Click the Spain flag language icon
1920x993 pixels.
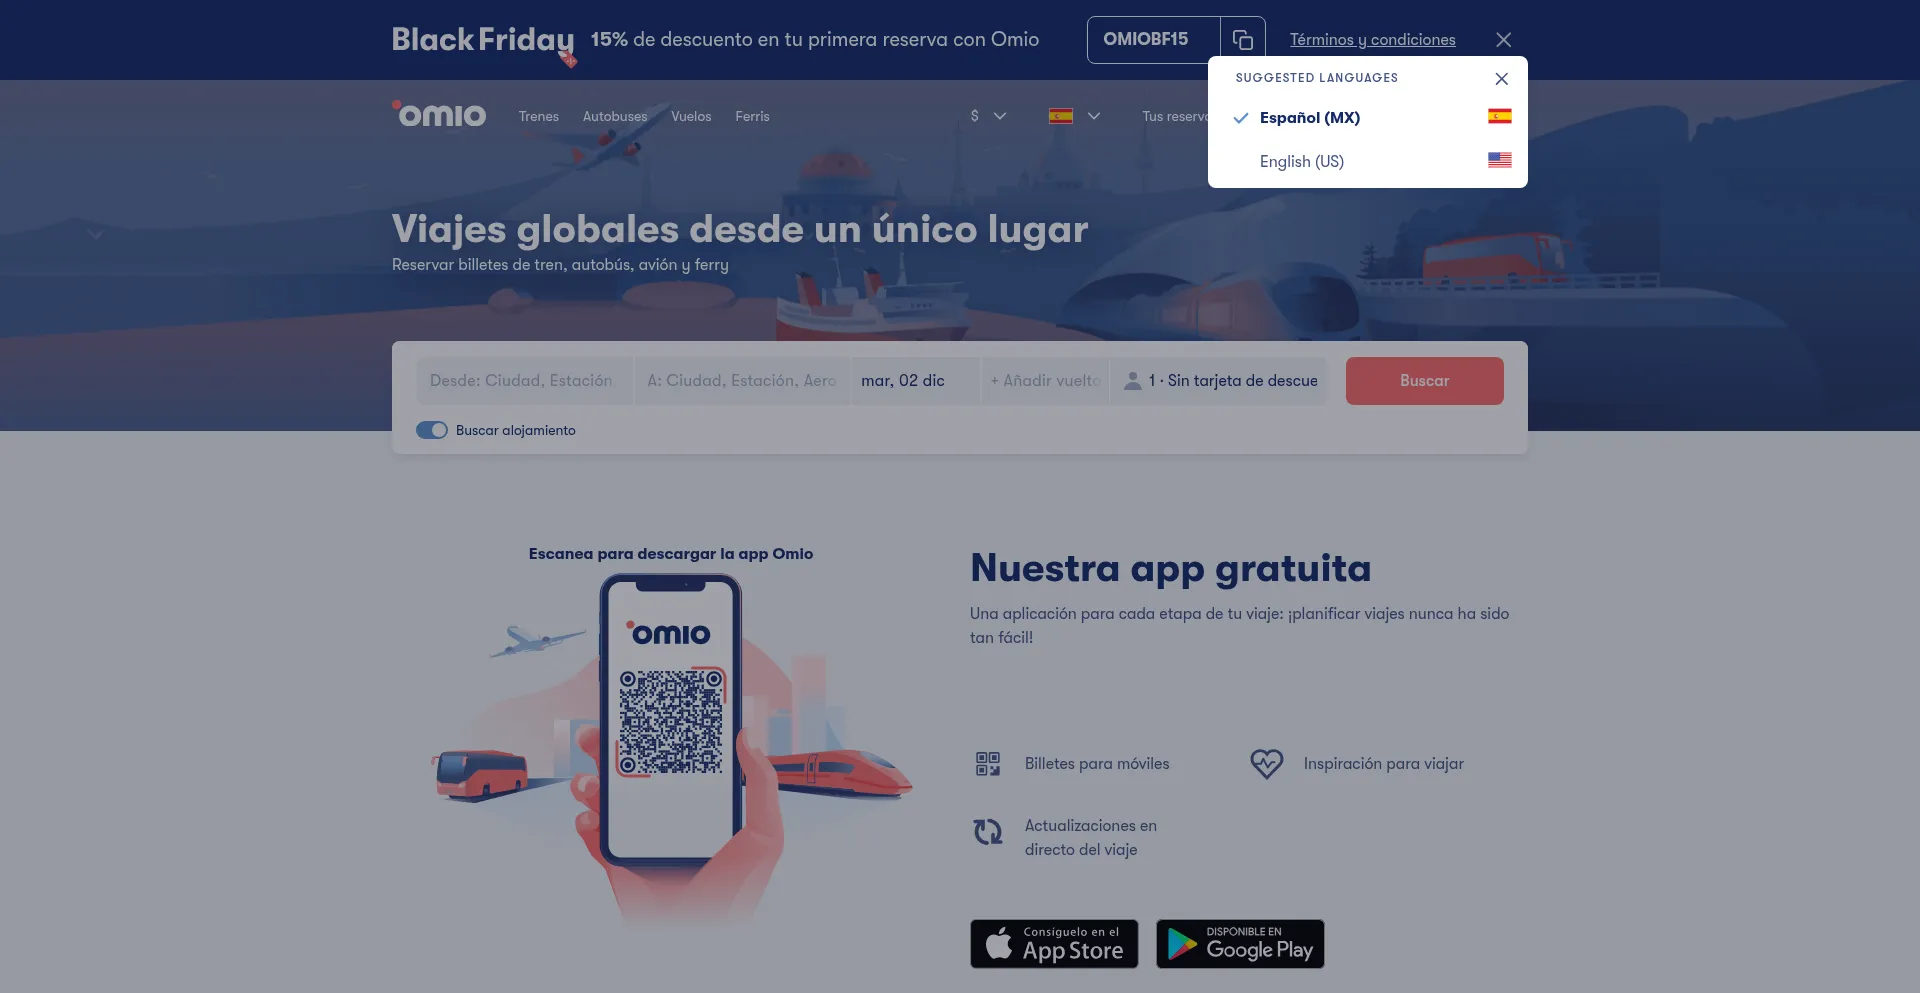point(1061,116)
